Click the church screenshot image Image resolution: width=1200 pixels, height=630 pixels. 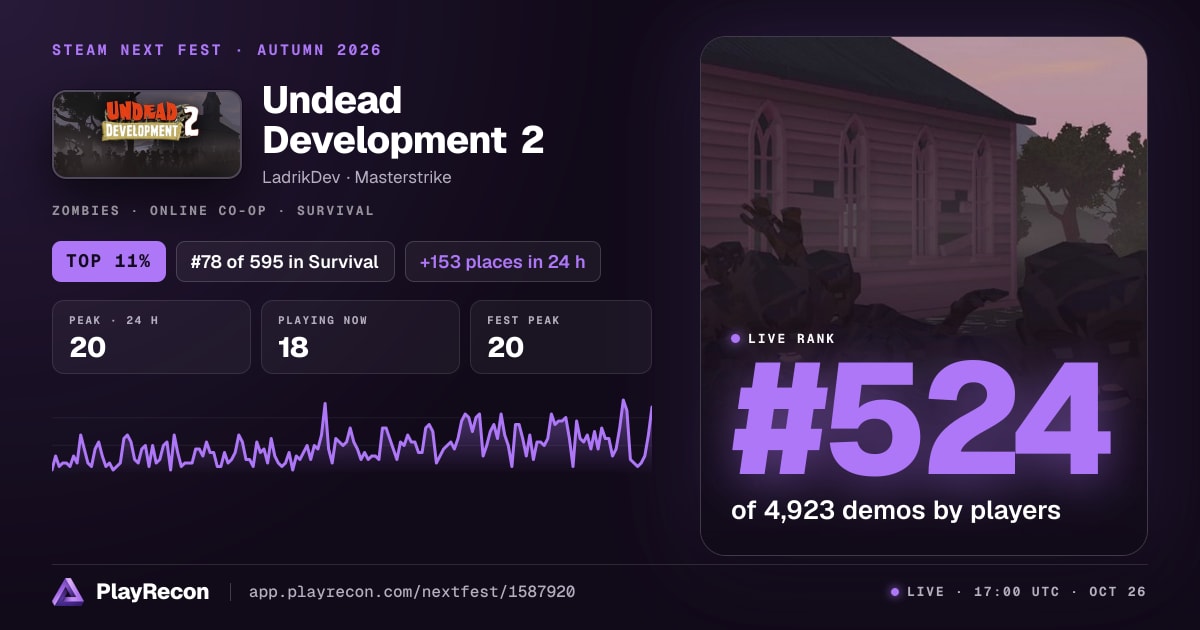924,296
